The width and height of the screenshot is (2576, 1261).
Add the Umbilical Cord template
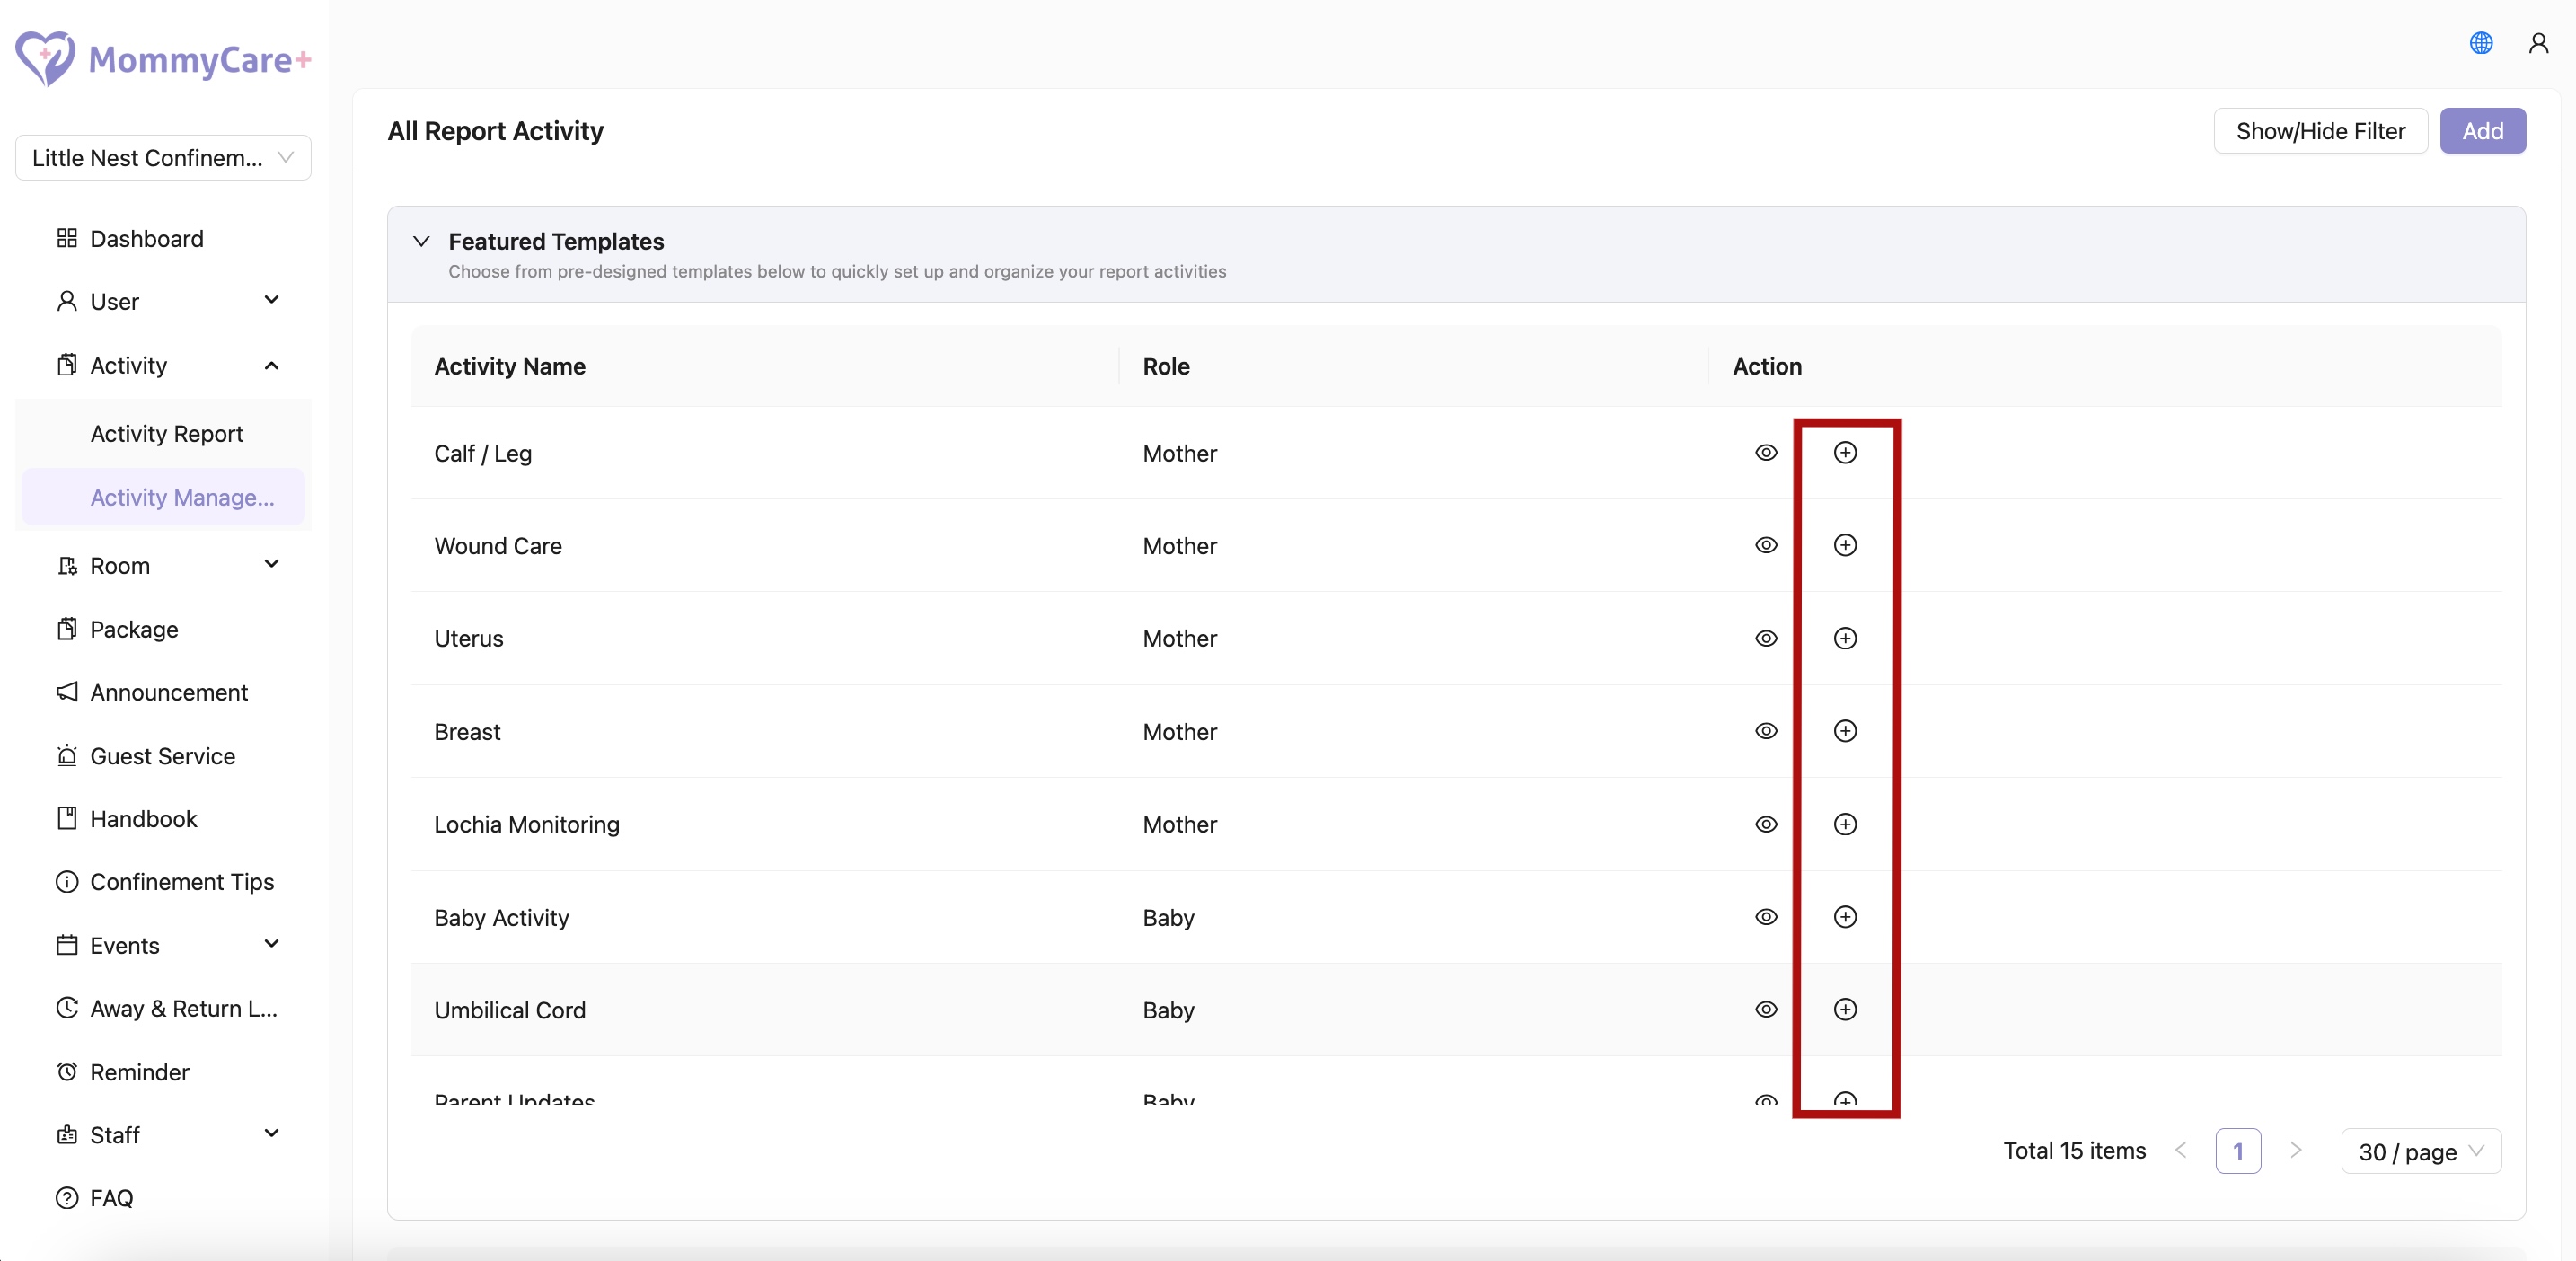pyautogui.click(x=1845, y=1009)
